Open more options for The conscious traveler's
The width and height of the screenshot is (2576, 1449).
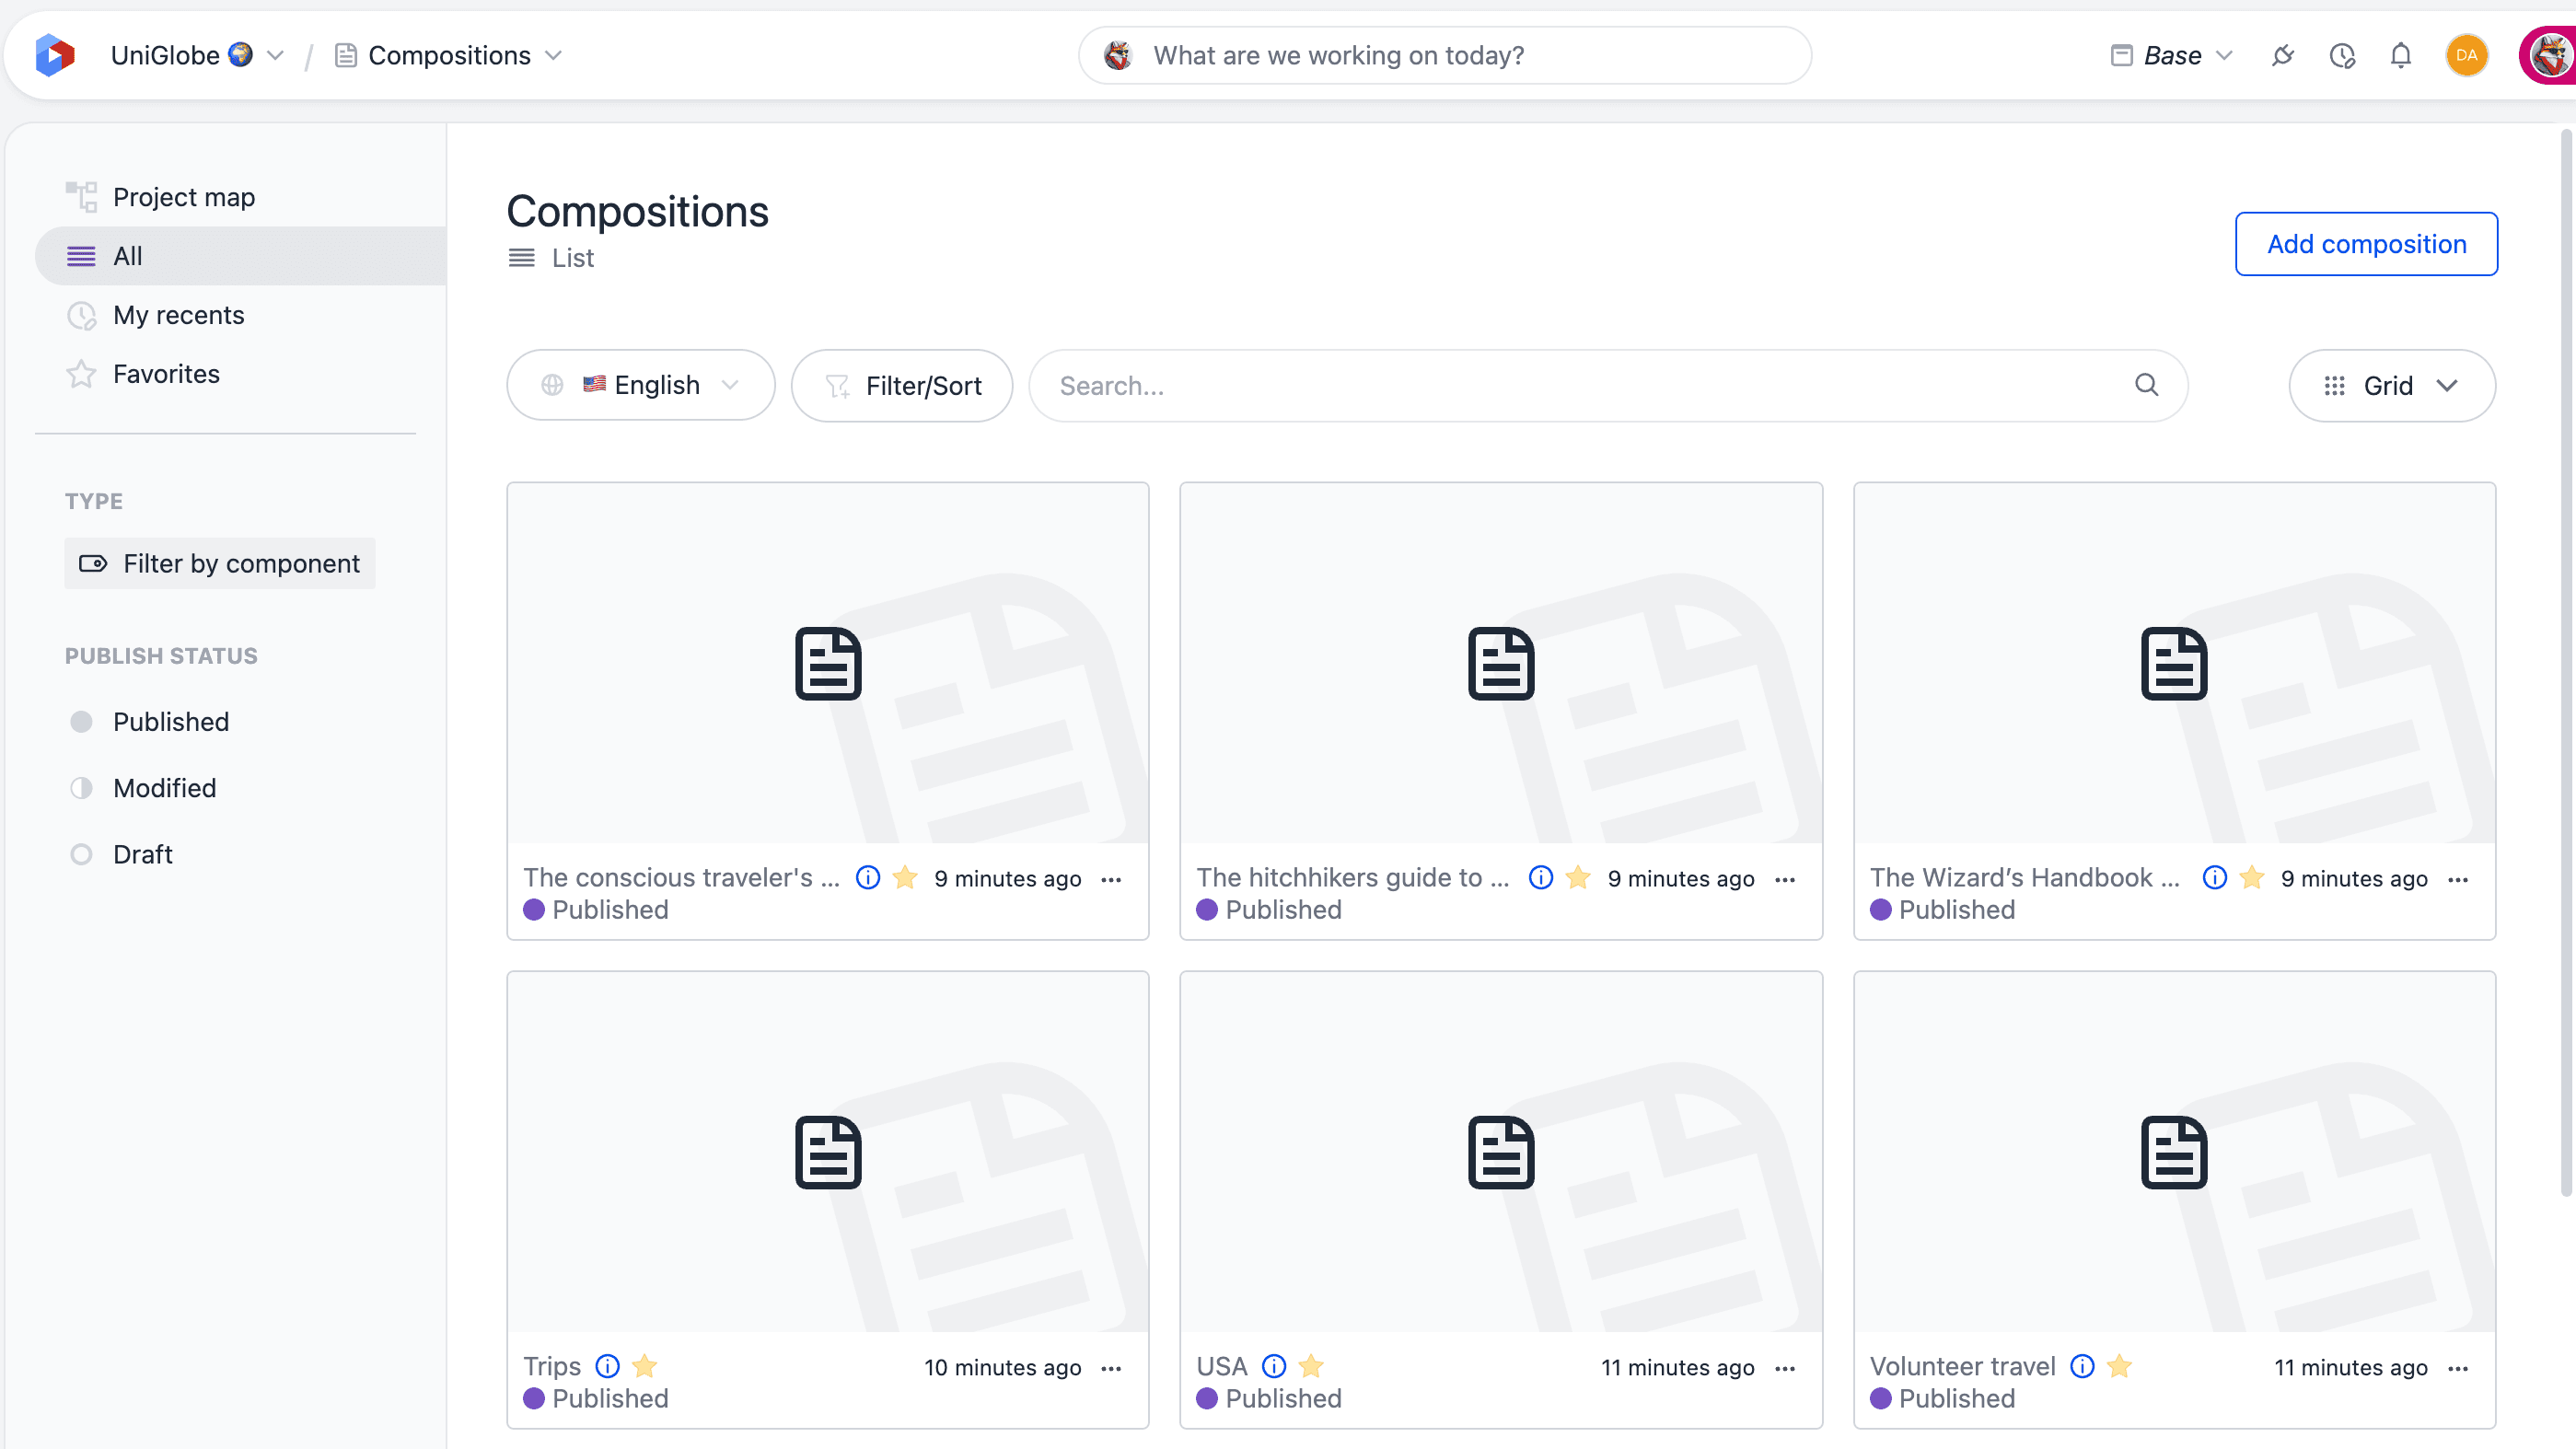pos(1111,880)
